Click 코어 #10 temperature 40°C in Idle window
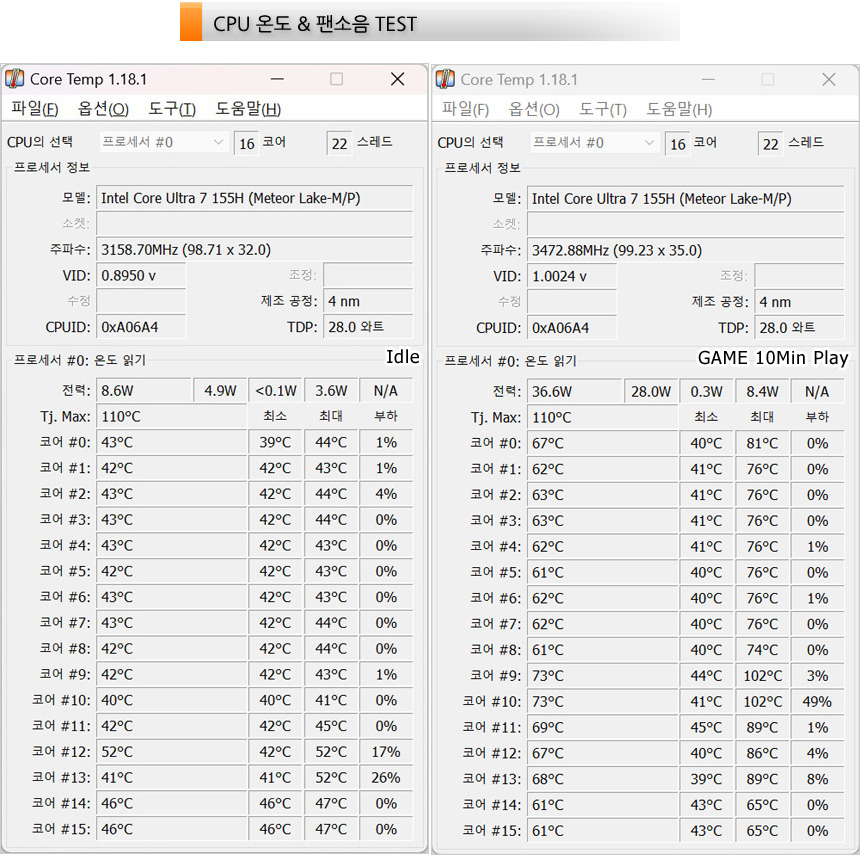This screenshot has height=861, width=860. coord(171,700)
